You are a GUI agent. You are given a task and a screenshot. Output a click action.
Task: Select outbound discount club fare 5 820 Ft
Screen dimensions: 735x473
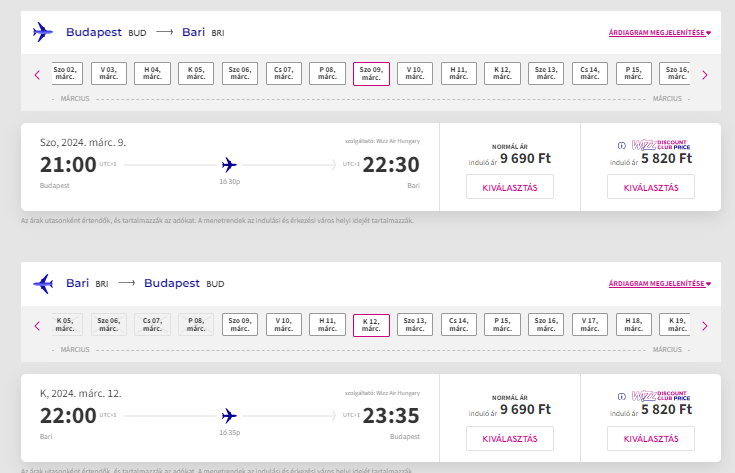[x=650, y=187]
